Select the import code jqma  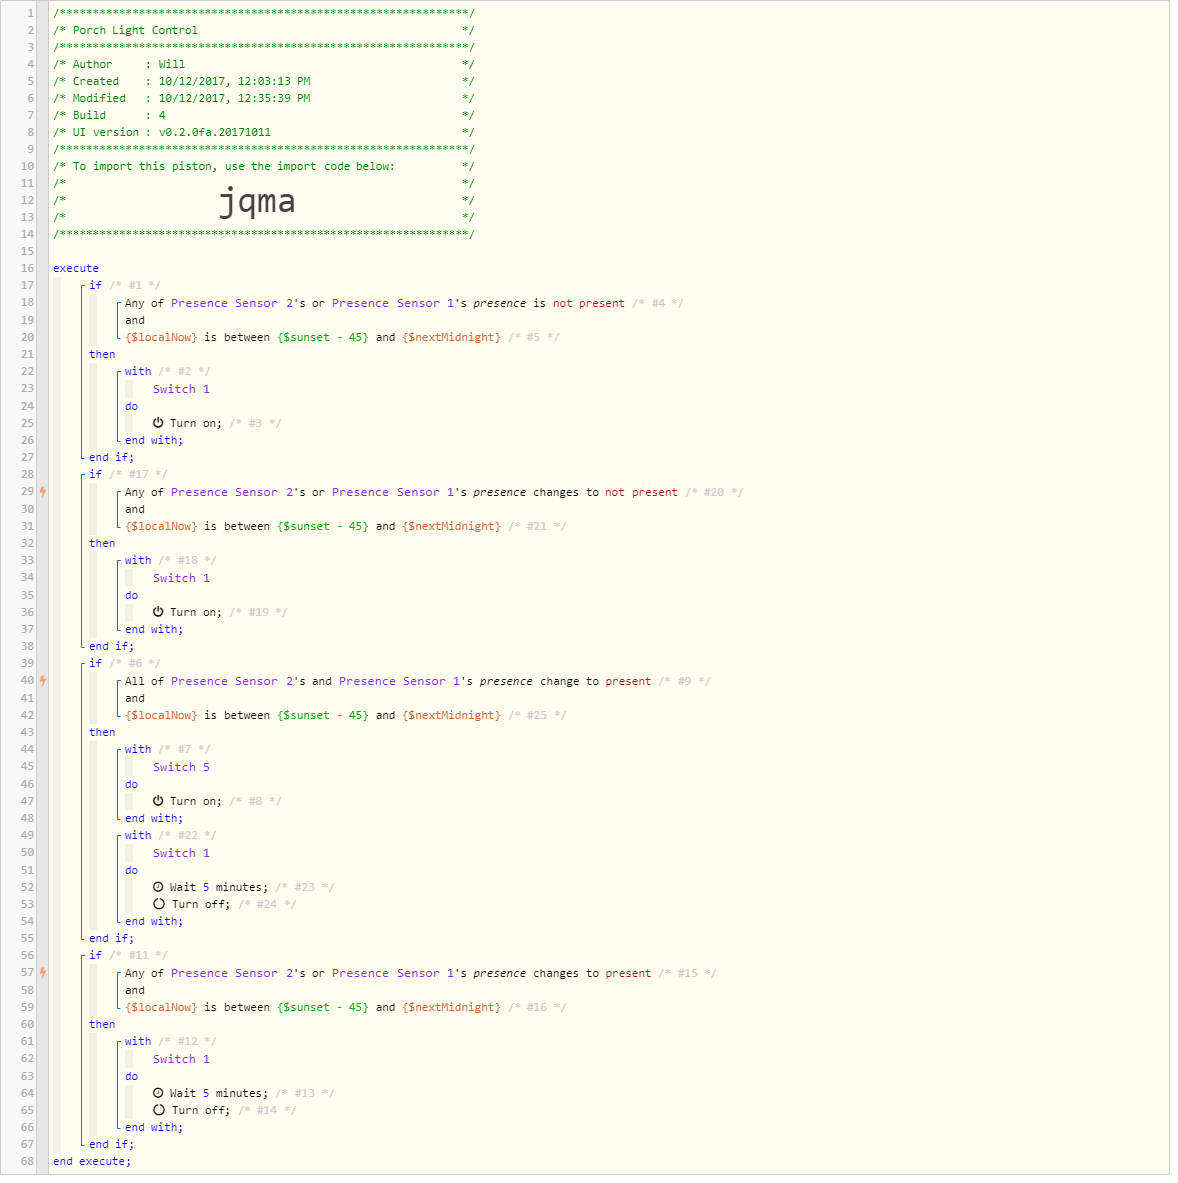tap(258, 203)
